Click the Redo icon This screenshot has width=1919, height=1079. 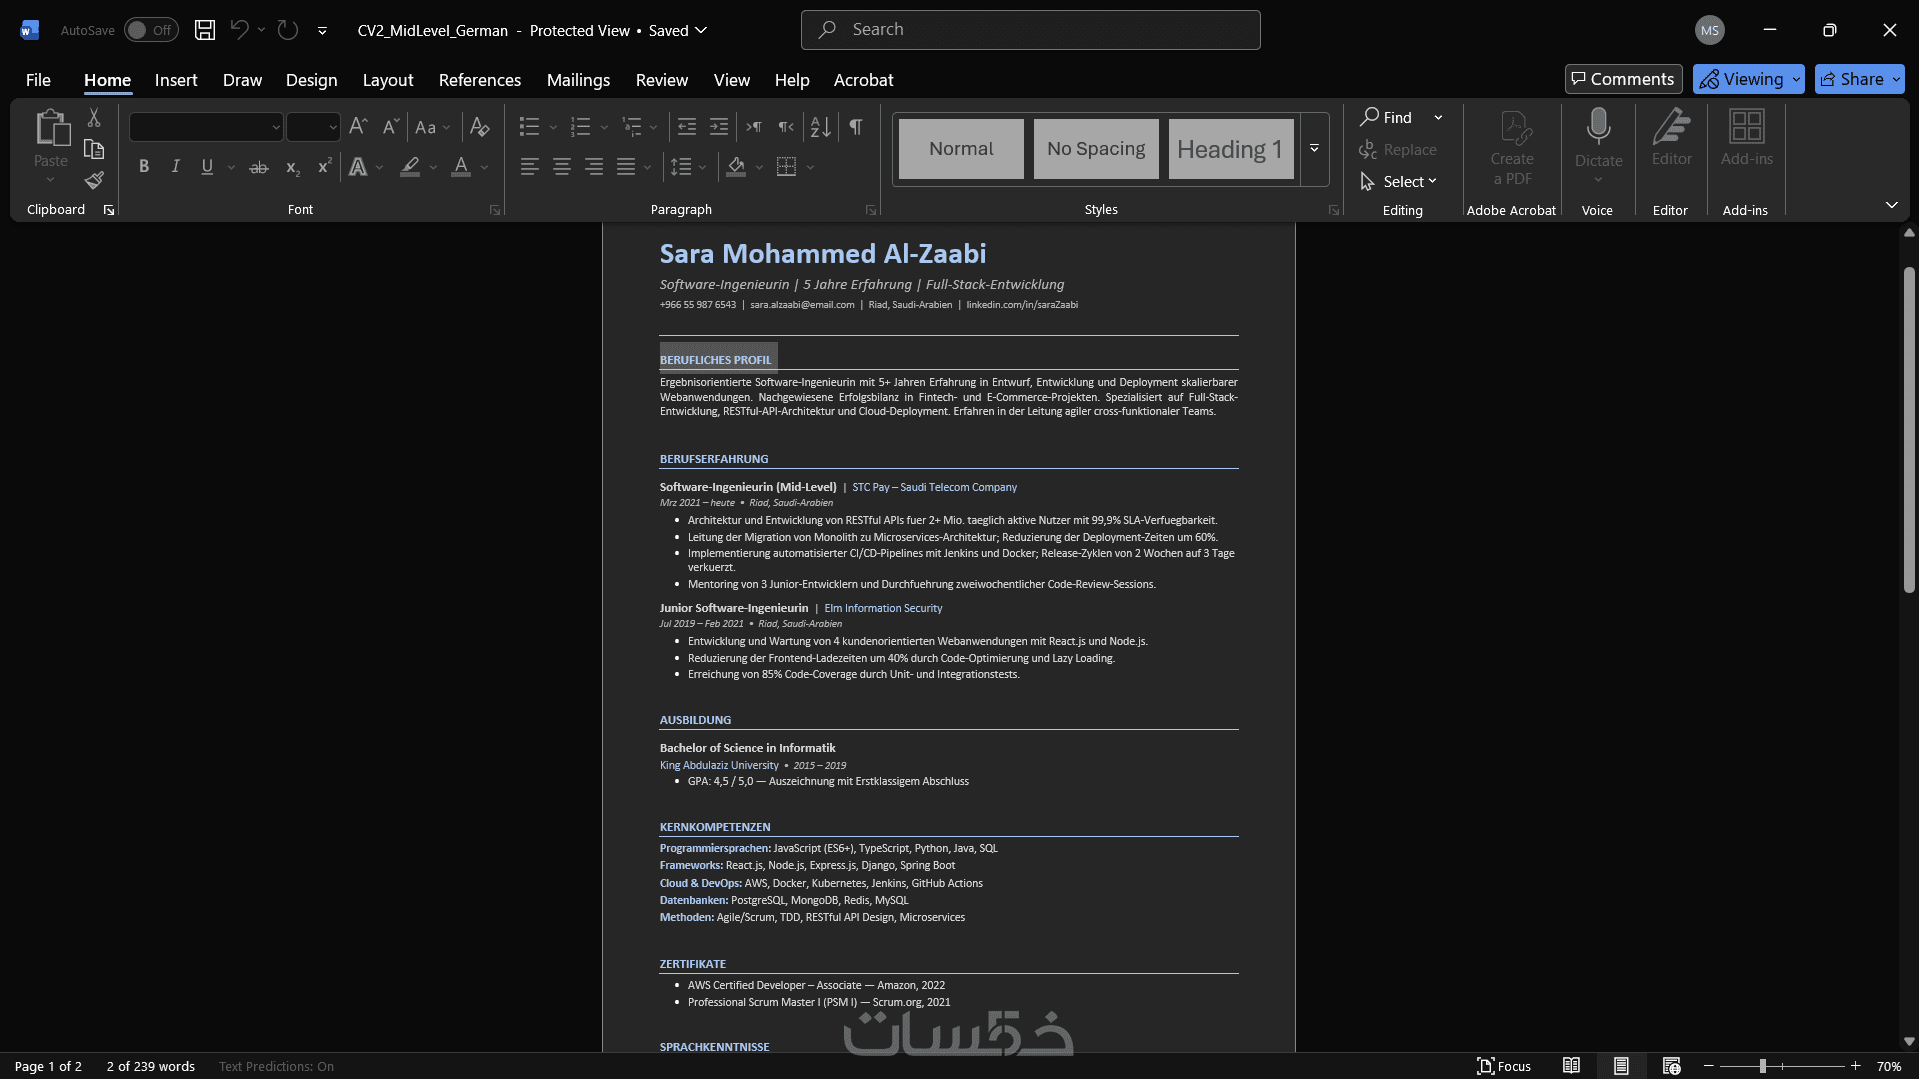[x=288, y=30]
